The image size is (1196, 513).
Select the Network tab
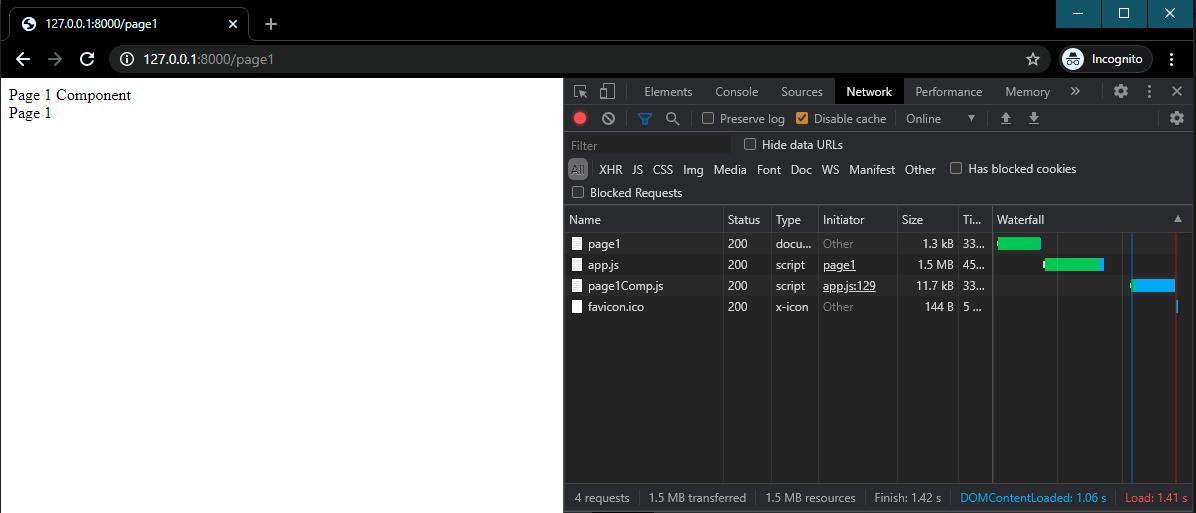(869, 91)
